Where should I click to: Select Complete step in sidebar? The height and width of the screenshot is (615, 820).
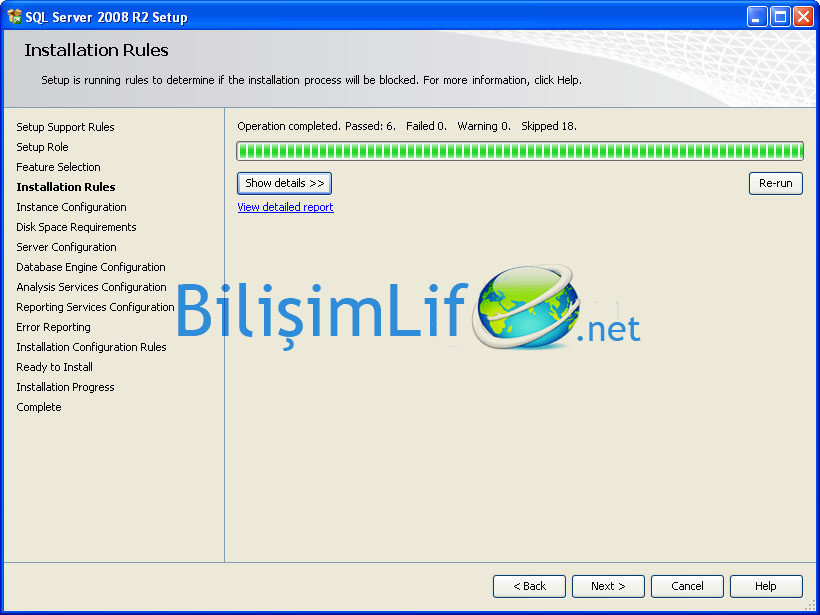[39, 407]
